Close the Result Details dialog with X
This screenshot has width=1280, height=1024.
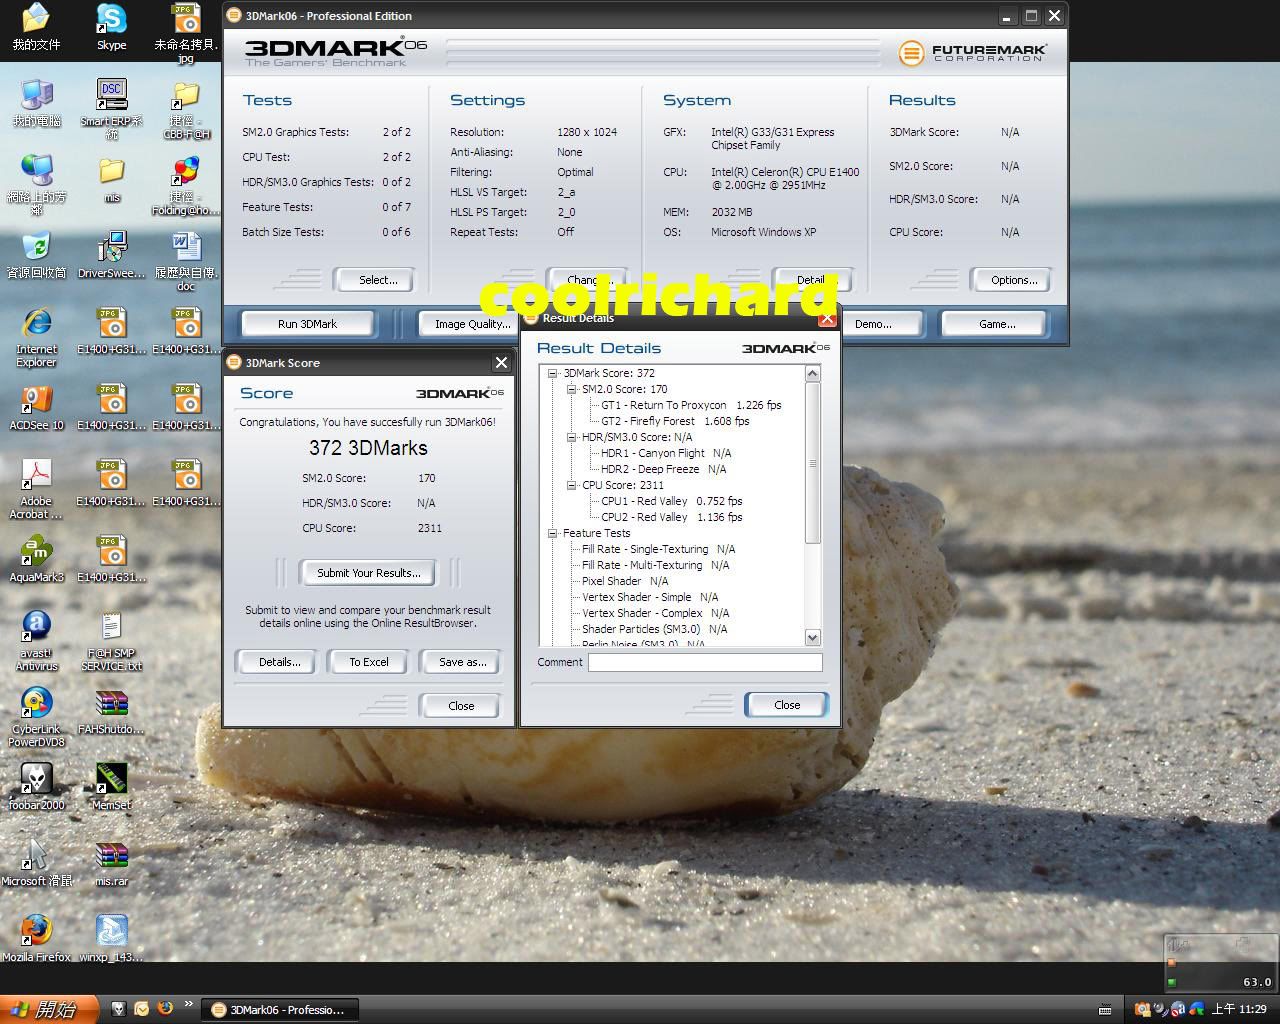[x=827, y=318]
